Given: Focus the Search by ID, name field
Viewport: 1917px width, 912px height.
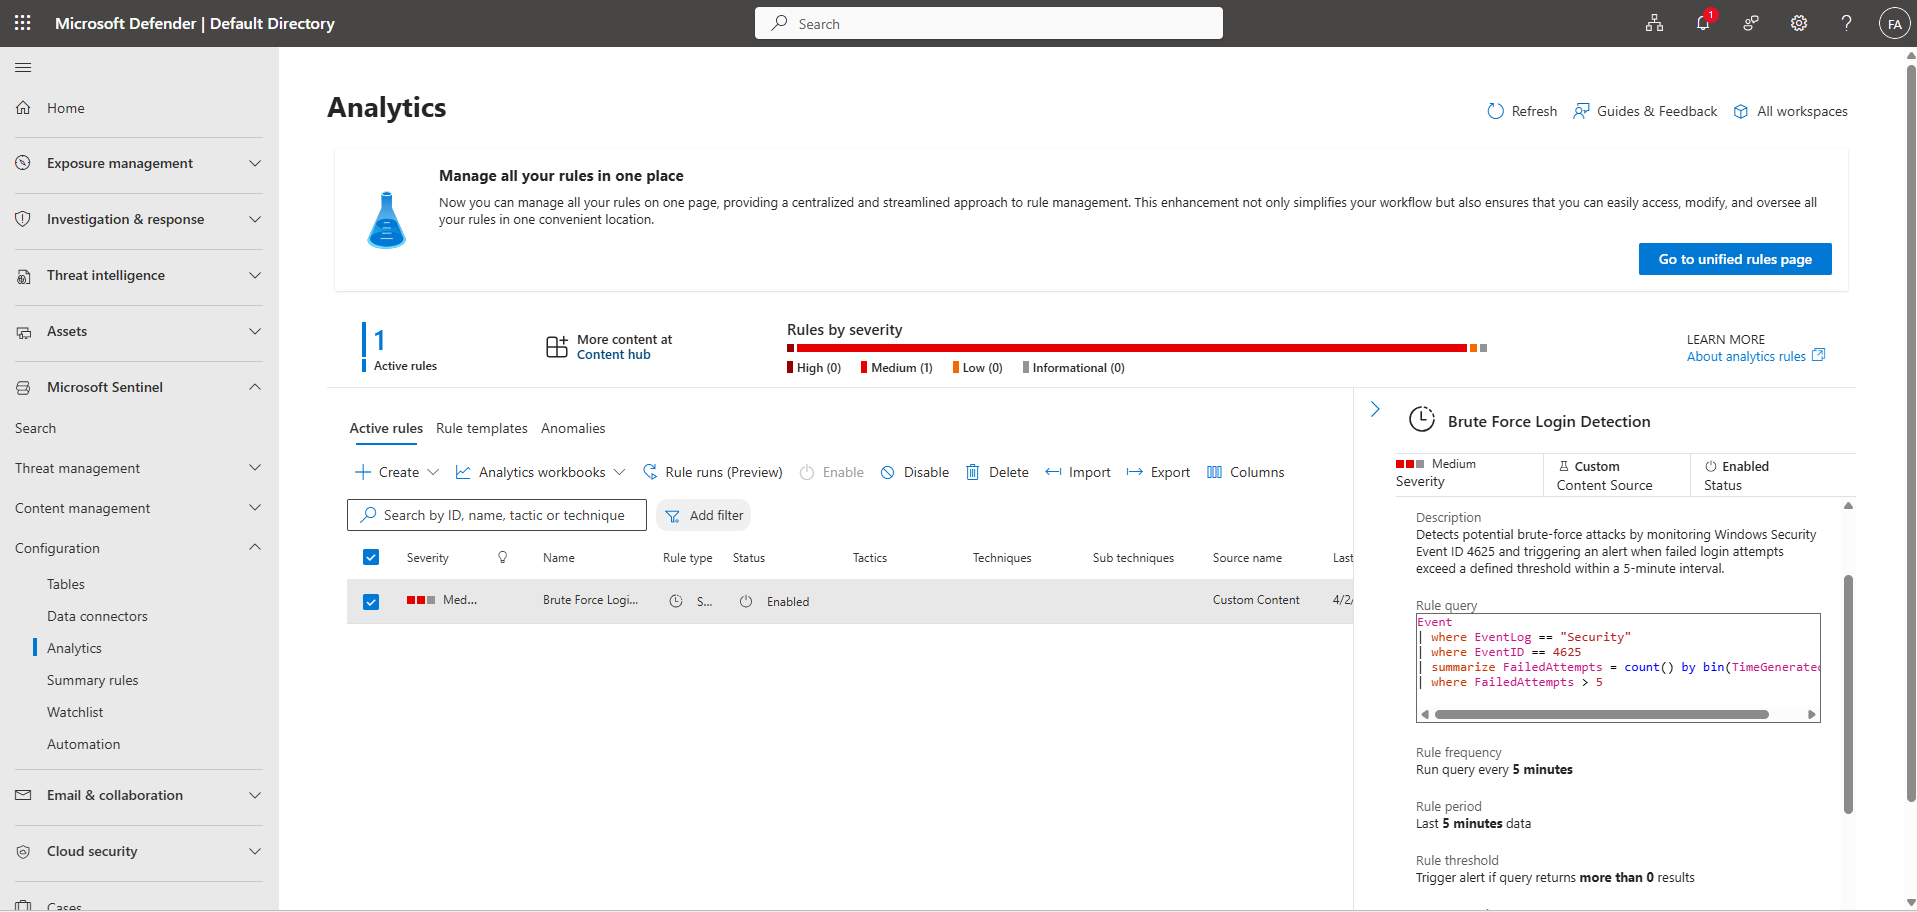Looking at the screenshot, I should tap(497, 515).
